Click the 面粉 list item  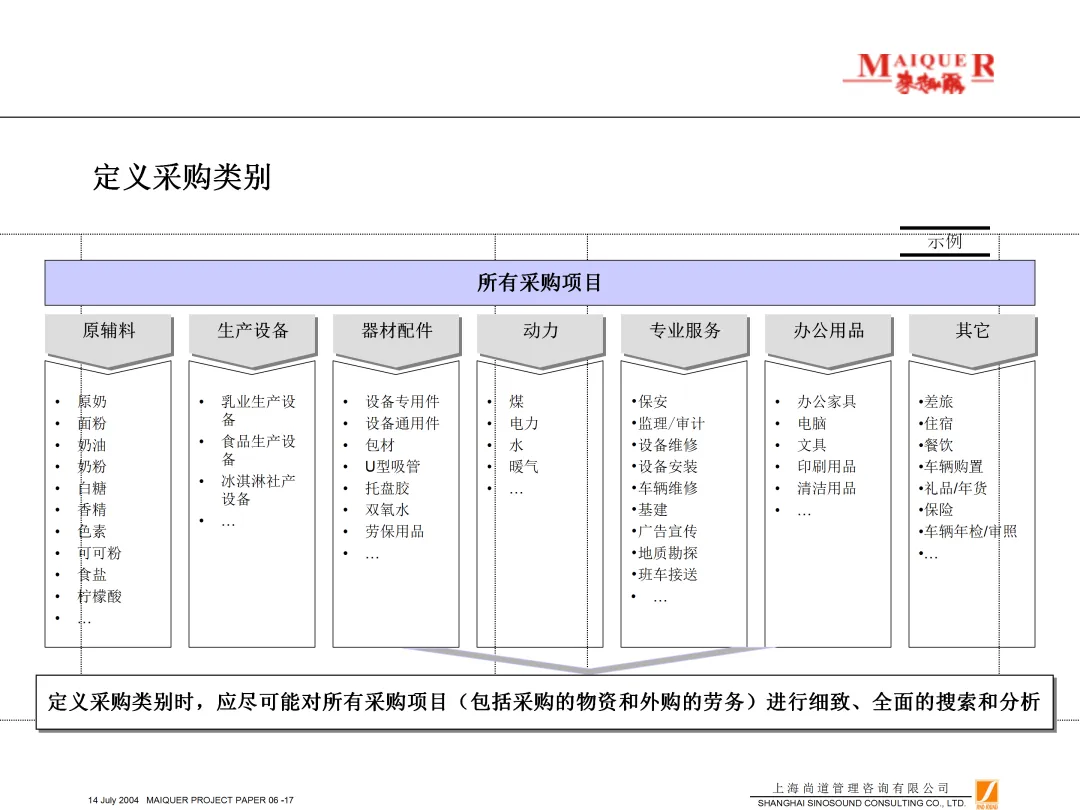click(x=92, y=423)
